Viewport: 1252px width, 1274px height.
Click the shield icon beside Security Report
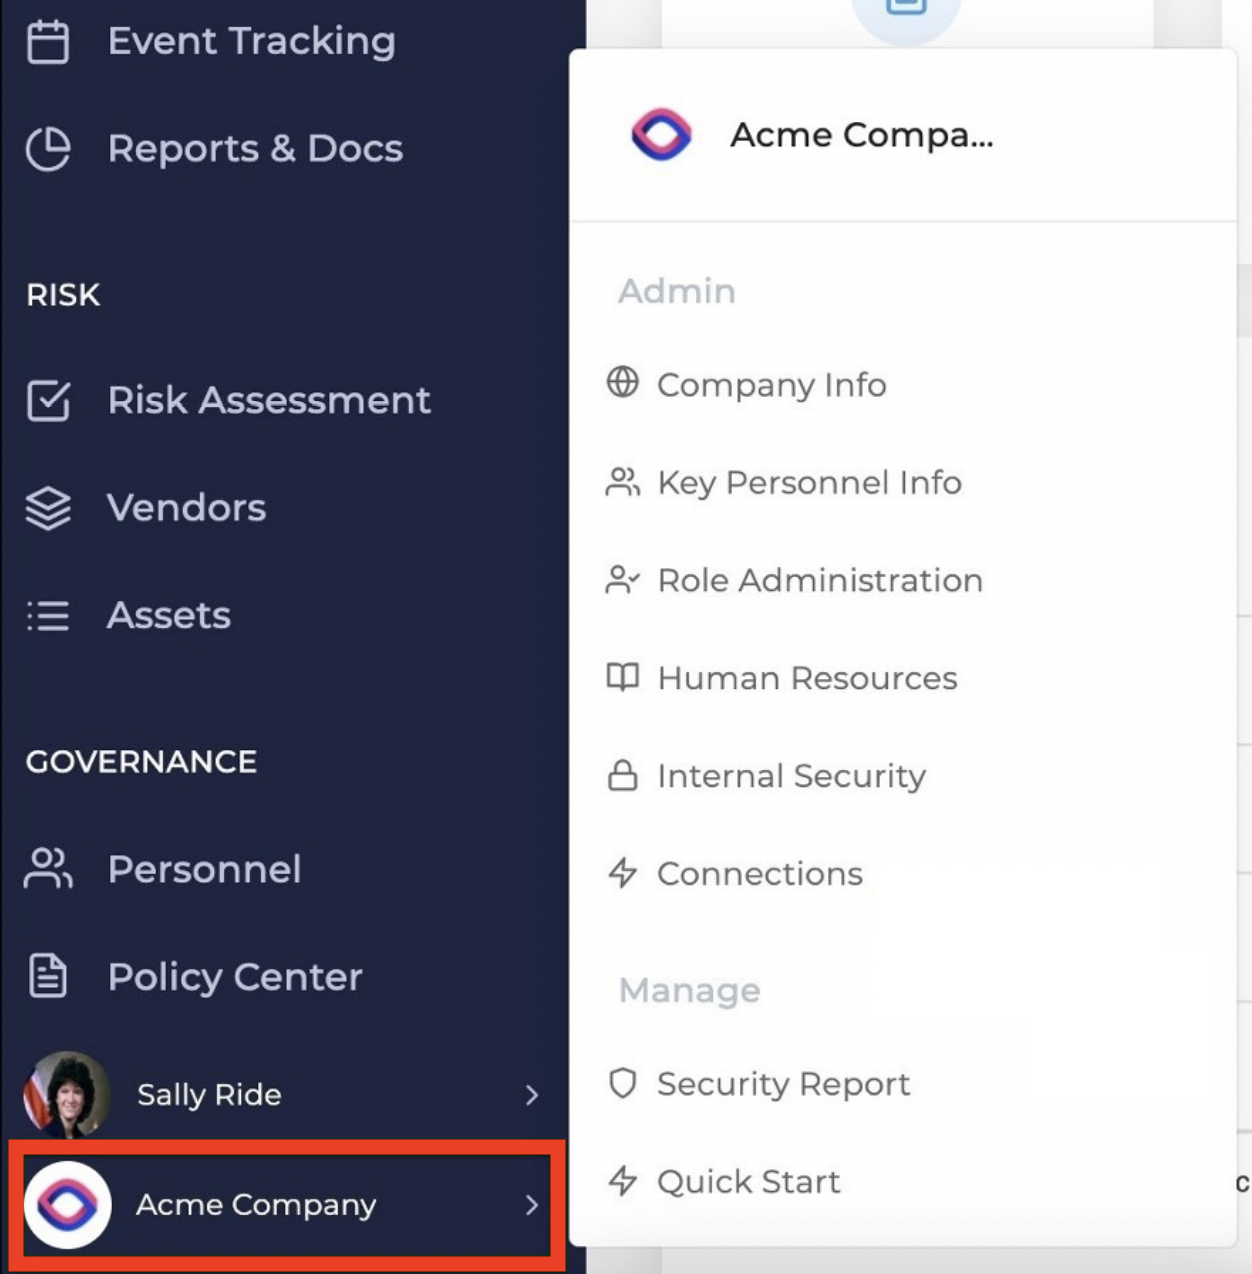(x=622, y=1083)
